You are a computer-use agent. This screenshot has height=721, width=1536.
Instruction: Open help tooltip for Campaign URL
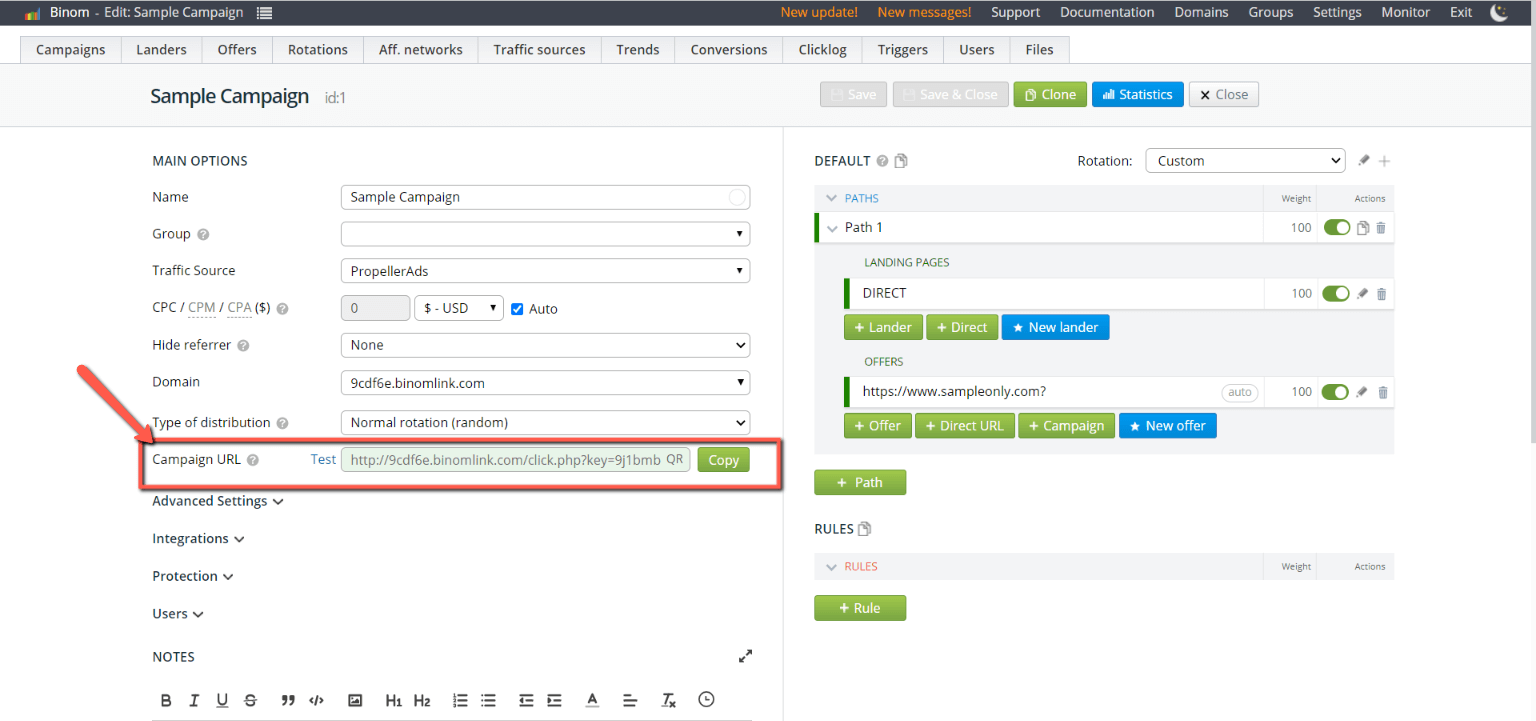pos(253,460)
